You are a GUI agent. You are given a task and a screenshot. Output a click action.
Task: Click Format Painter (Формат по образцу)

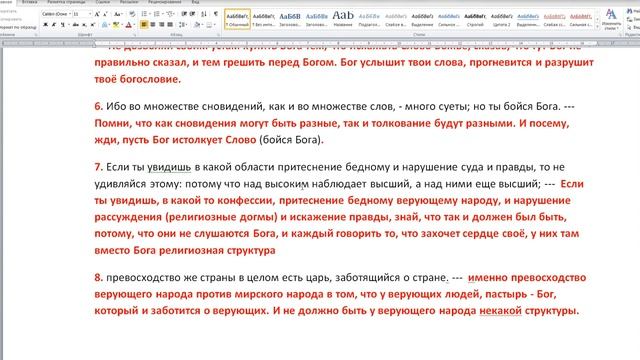[18, 27]
